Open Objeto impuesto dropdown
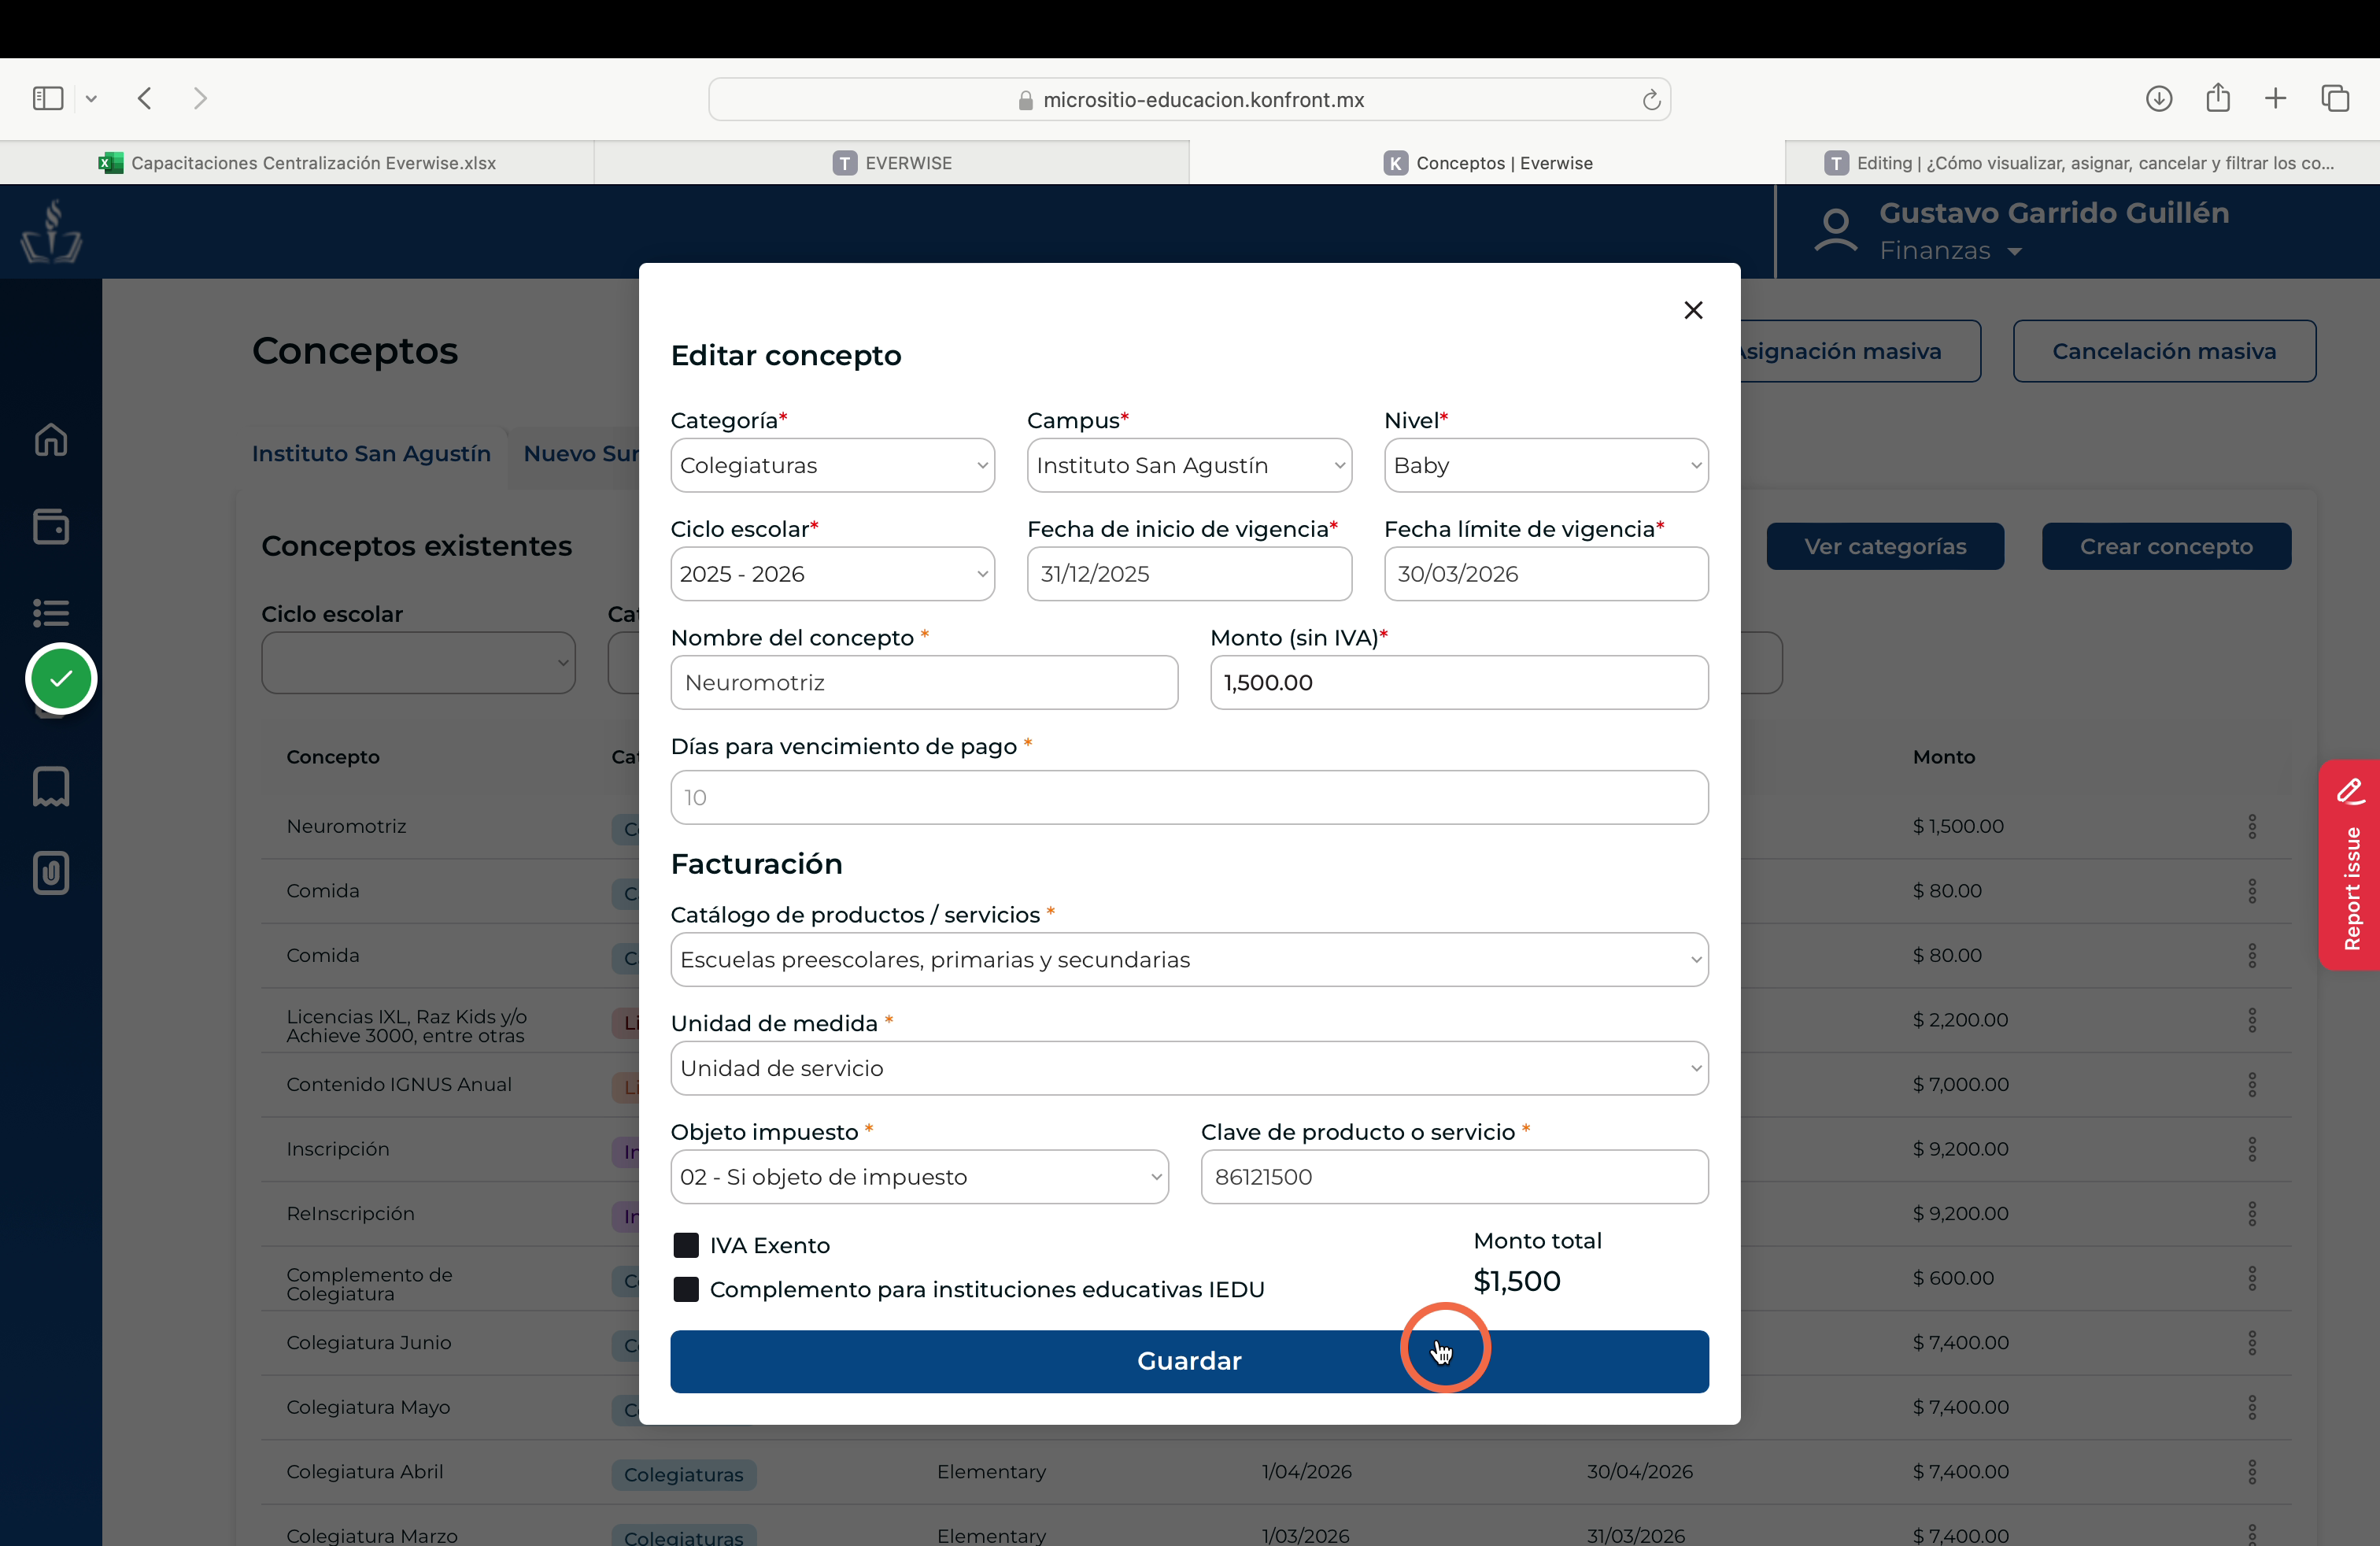The height and width of the screenshot is (1546, 2380). coord(919,1177)
